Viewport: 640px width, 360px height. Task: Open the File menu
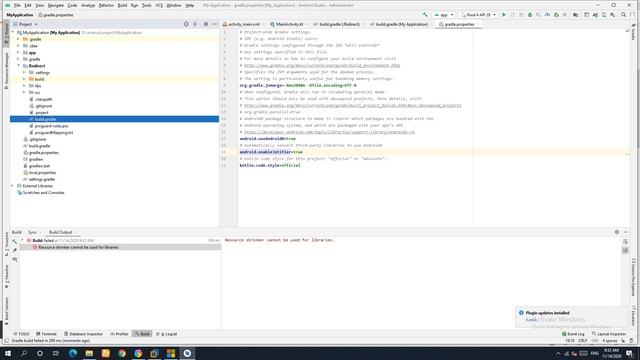pos(17,5)
